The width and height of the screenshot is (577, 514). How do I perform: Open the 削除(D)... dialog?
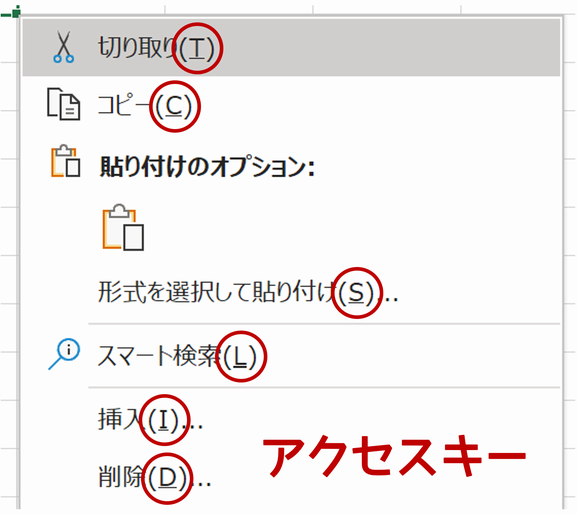click(x=291, y=478)
